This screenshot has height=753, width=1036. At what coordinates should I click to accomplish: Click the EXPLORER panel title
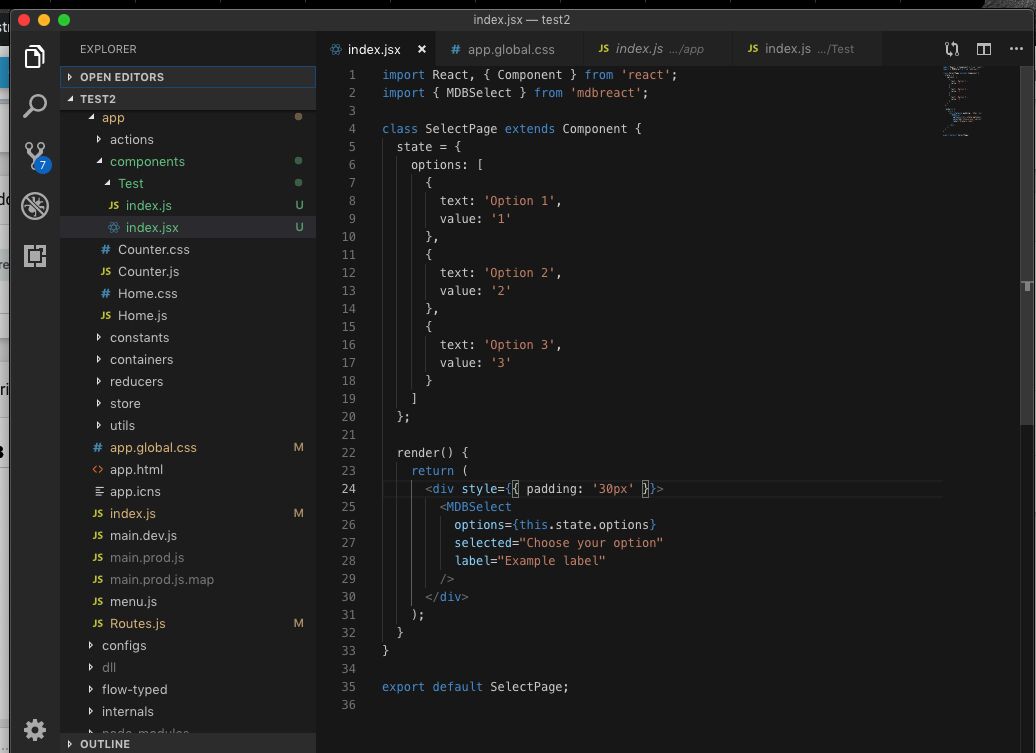click(108, 50)
